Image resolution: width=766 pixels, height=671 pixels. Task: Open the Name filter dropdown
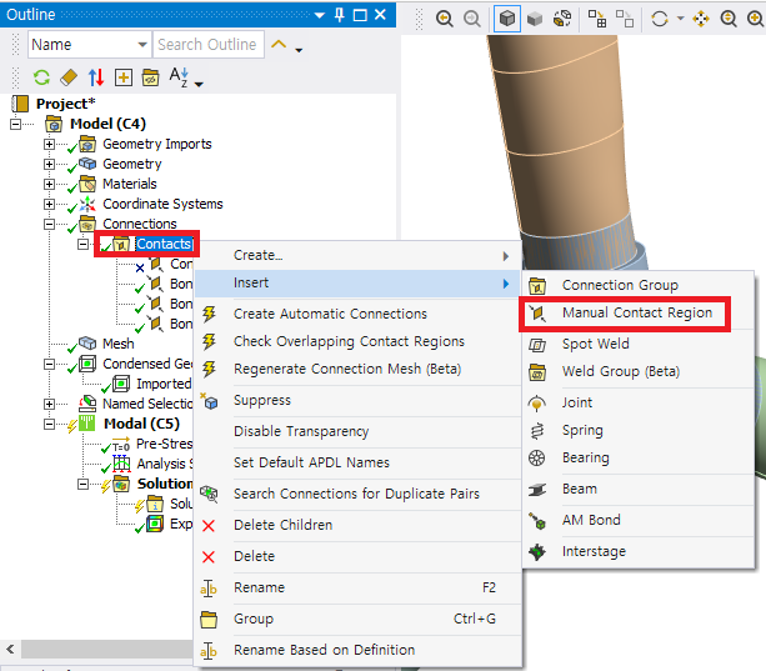[x=141, y=45]
